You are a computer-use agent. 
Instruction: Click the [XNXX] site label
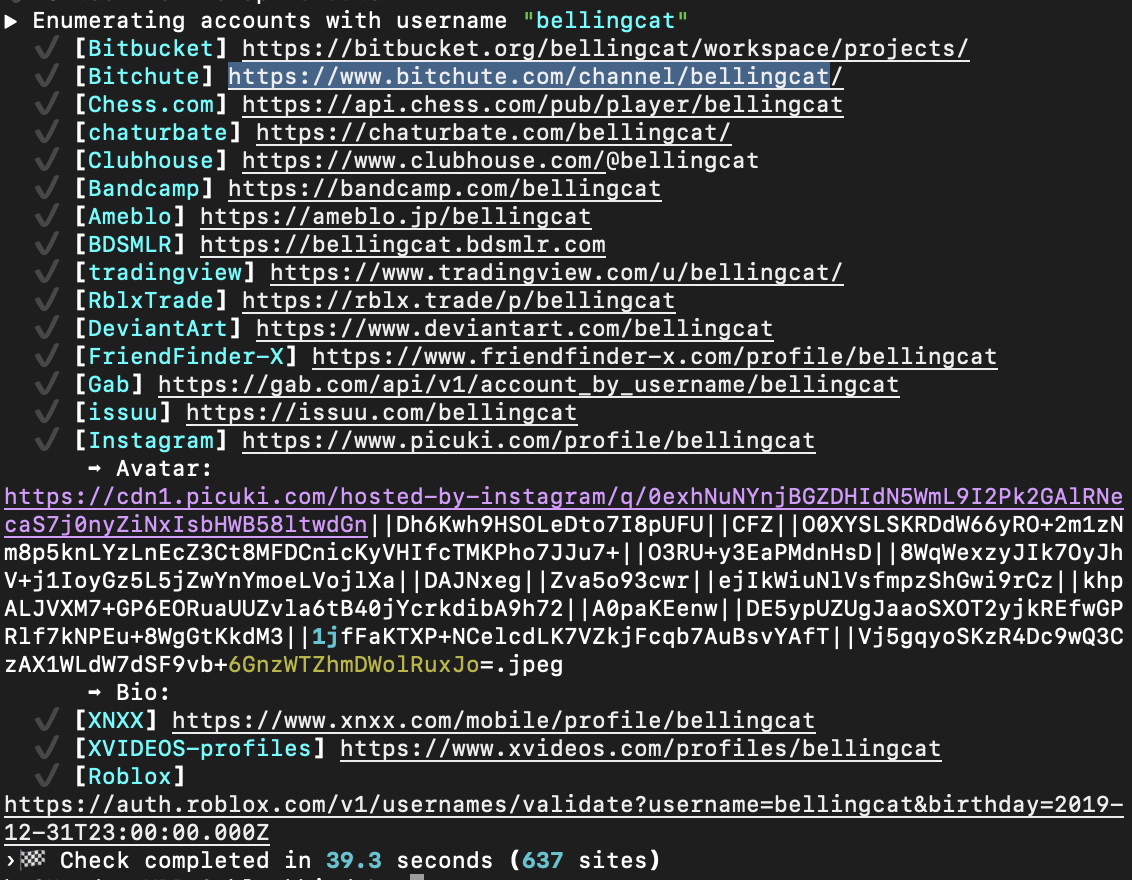[116, 720]
